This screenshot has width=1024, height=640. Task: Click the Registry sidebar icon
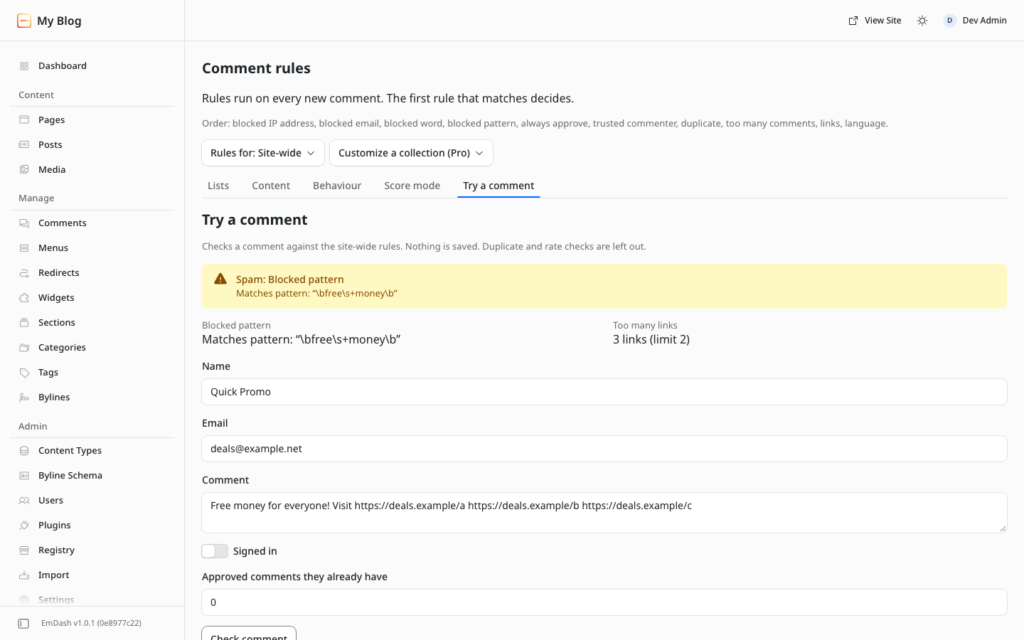[x=24, y=550]
